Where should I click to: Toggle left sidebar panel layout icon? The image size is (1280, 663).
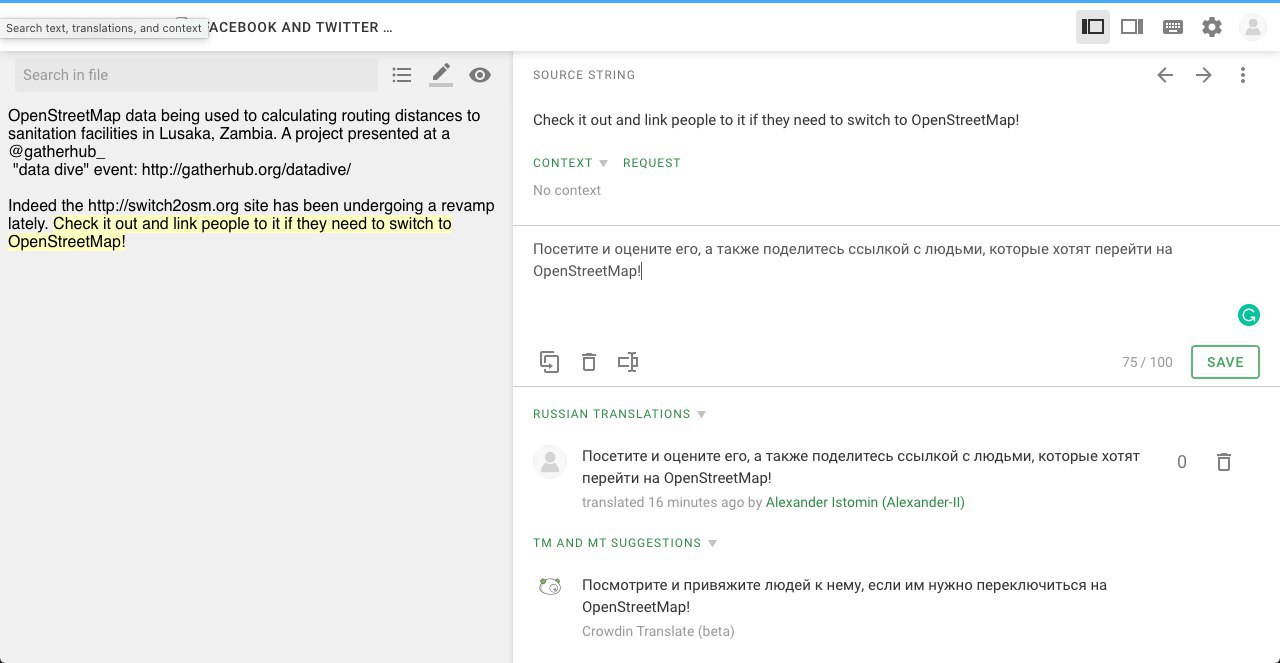tap(1093, 27)
